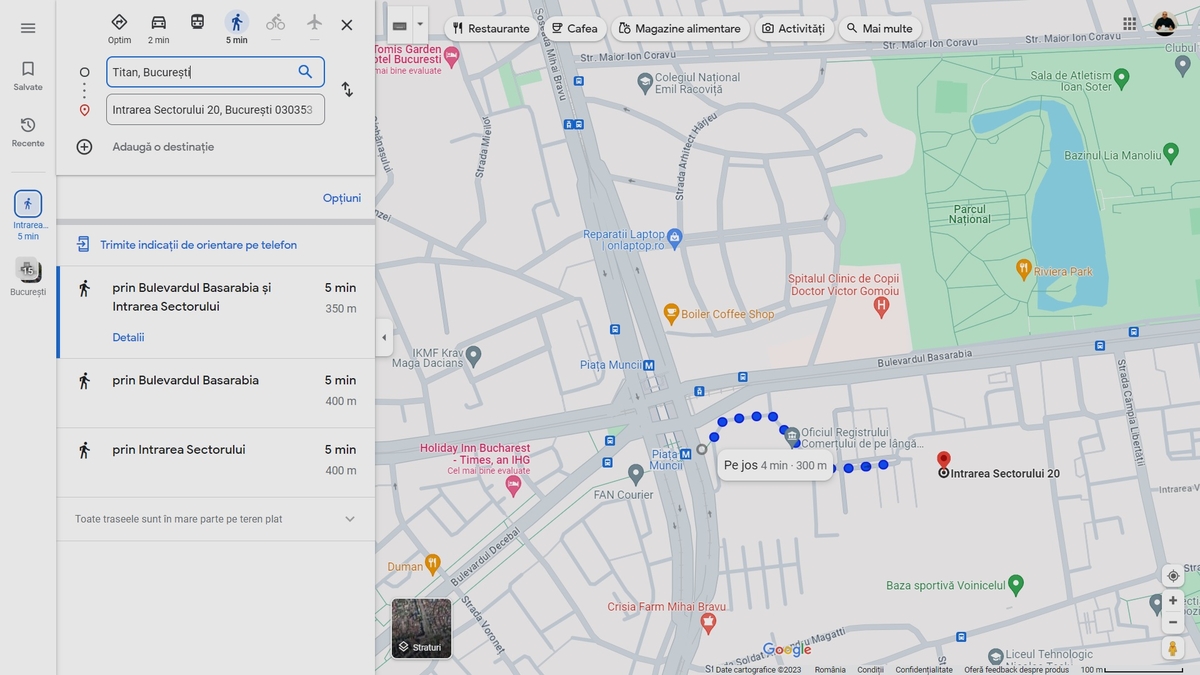Filter map by Restaurante
This screenshot has width=1200, height=675.
pyautogui.click(x=490, y=28)
